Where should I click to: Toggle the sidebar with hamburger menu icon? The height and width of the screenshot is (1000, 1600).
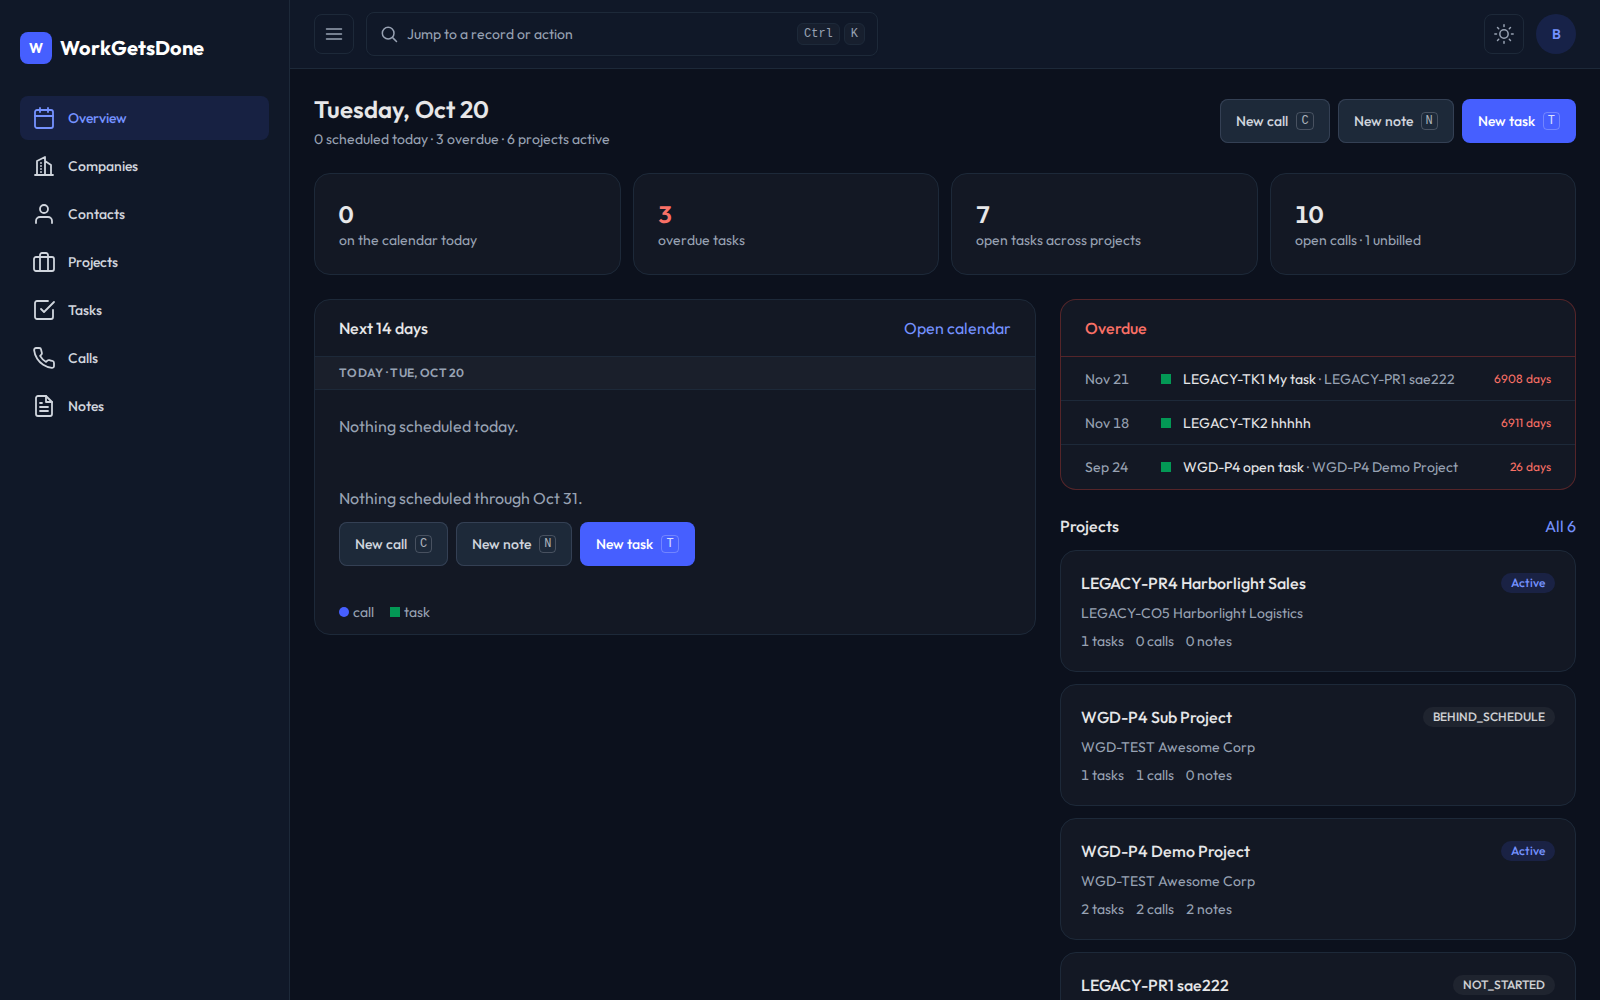pyautogui.click(x=334, y=34)
